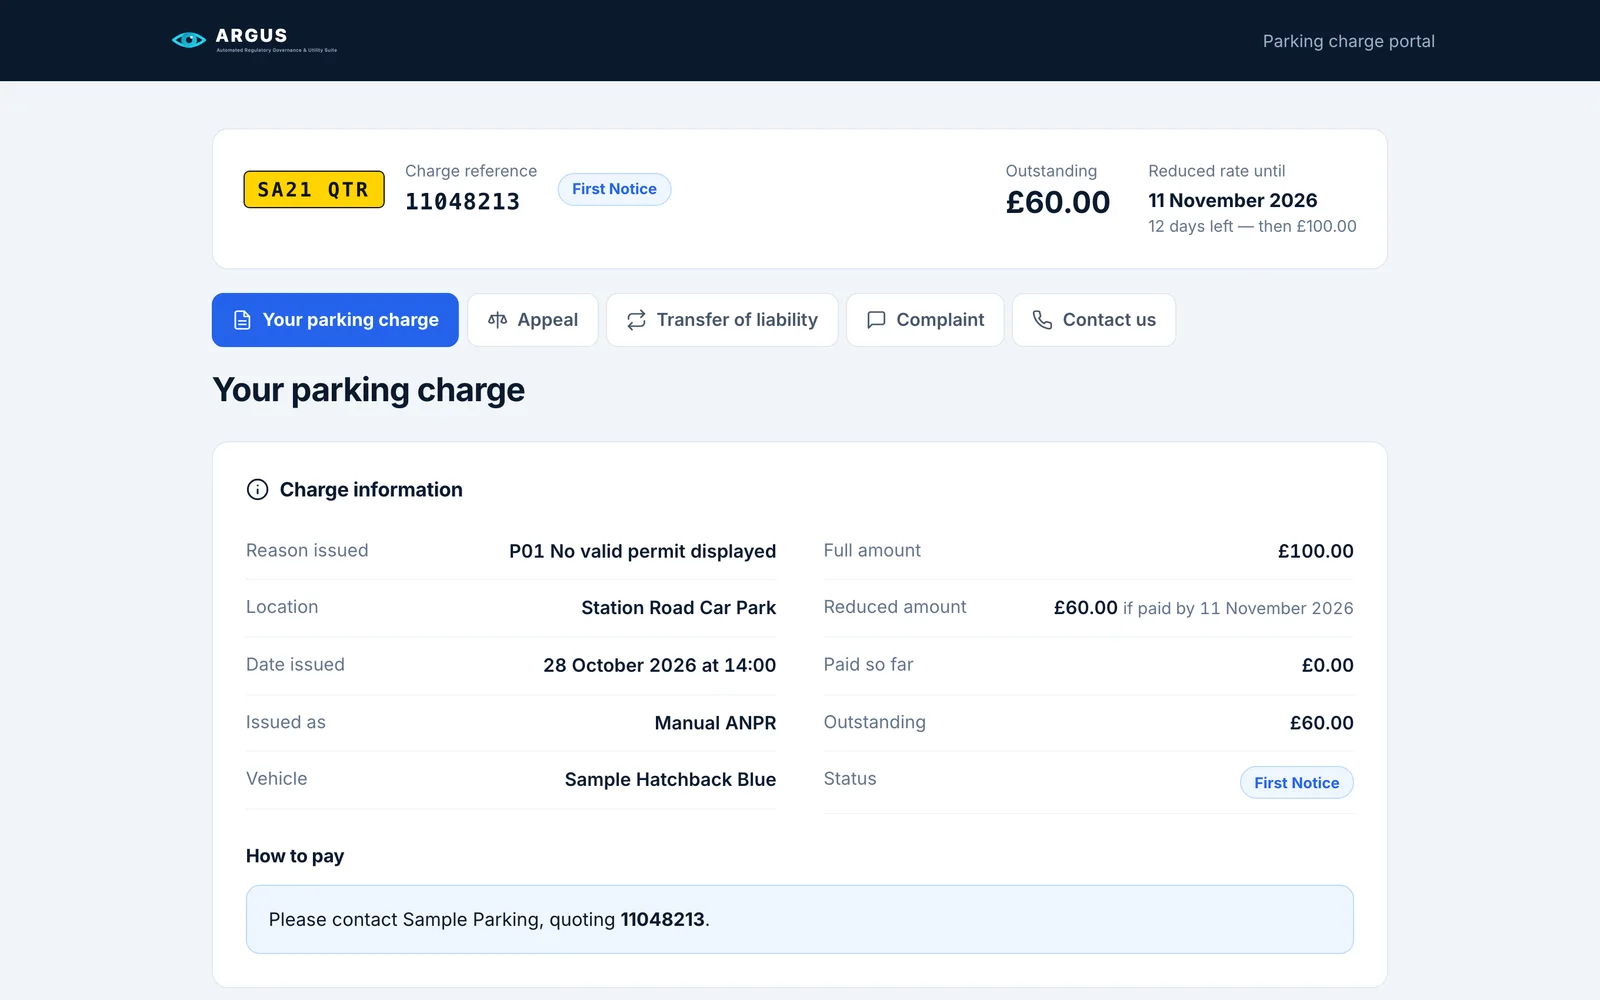Image resolution: width=1600 pixels, height=1000 pixels.
Task: Click the 11 November 2026 reduced rate date
Action: coord(1232,200)
